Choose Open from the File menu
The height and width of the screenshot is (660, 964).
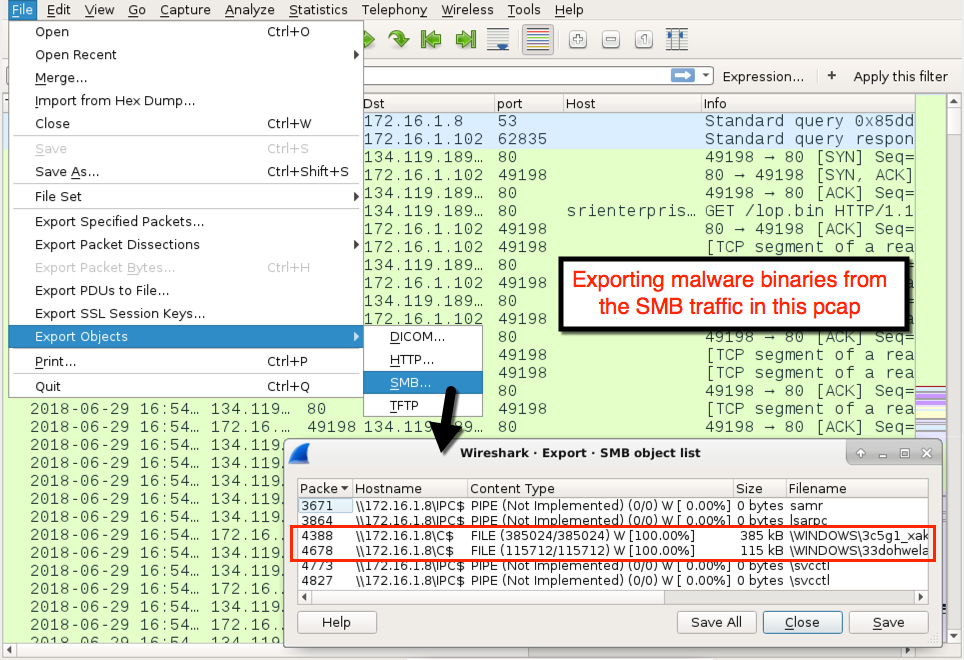tap(186, 32)
